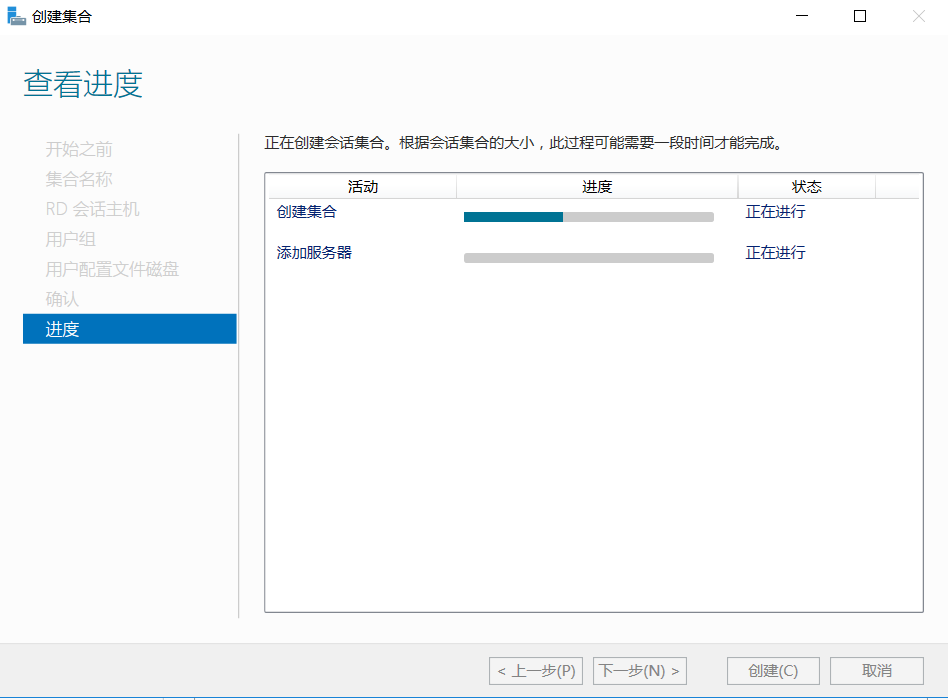The width and height of the screenshot is (948, 700).
Task: Maximize the 创建集合 wizard window
Action: (860, 16)
